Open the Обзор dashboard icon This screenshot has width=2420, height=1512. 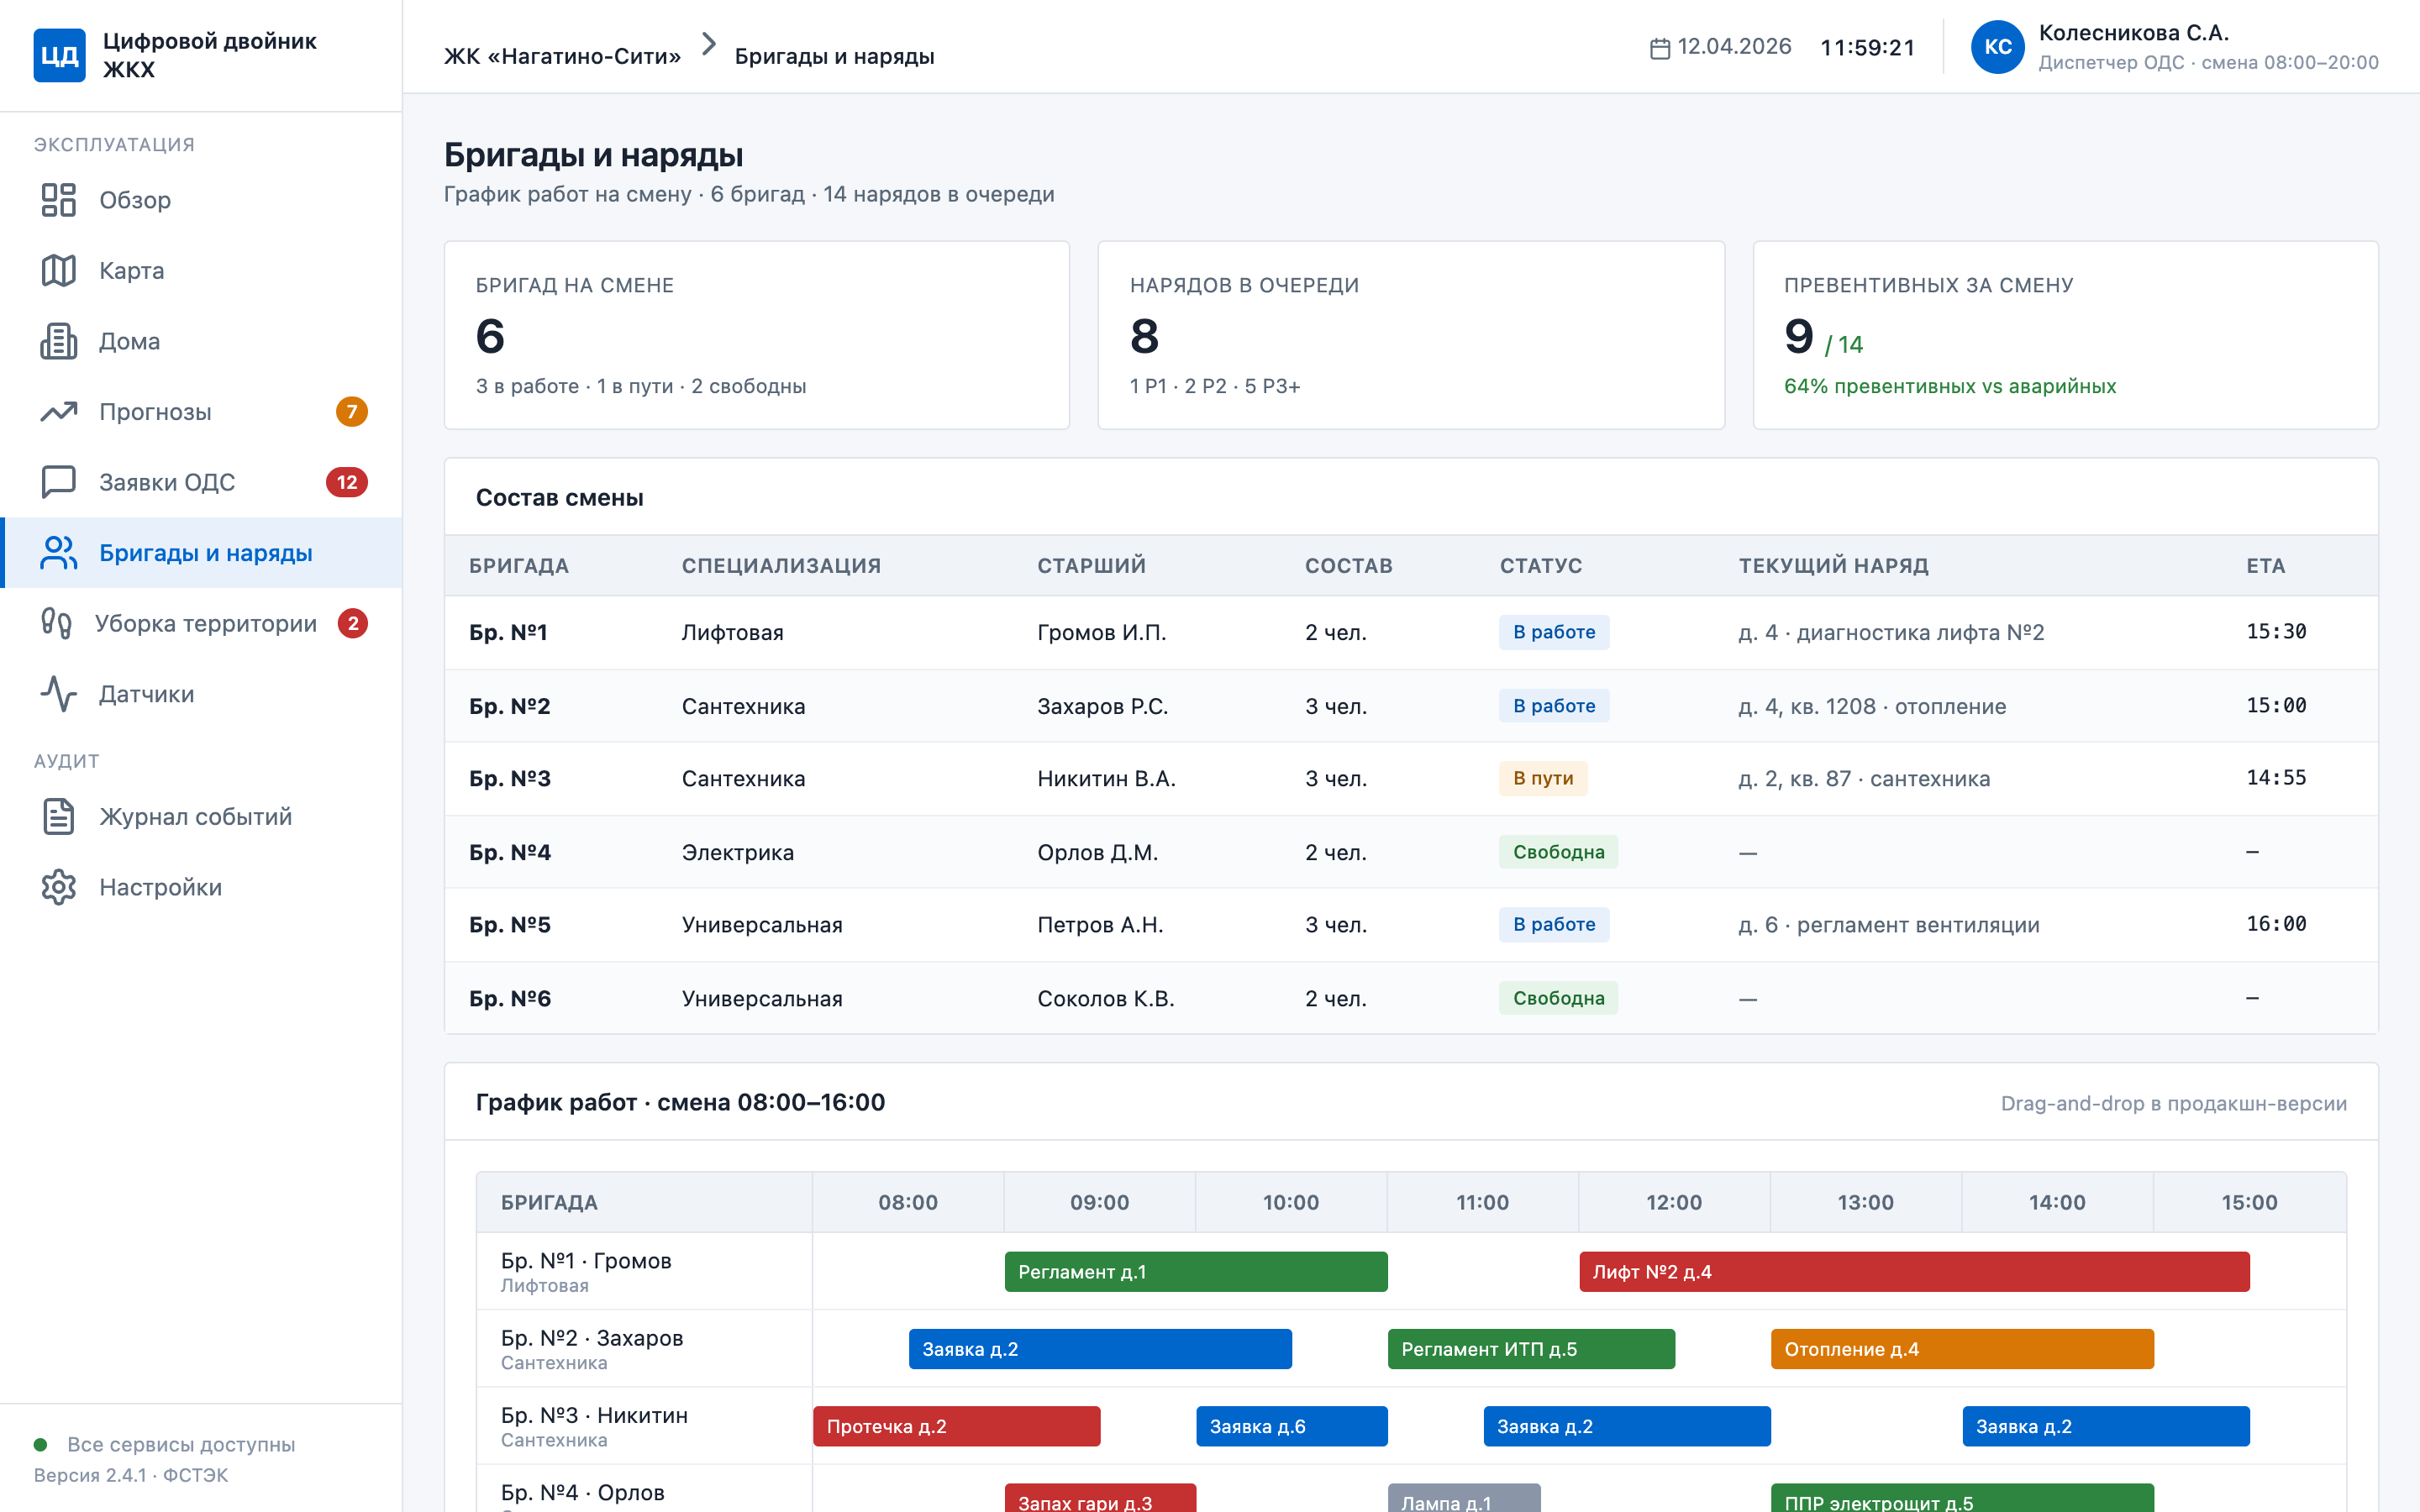pyautogui.click(x=58, y=200)
